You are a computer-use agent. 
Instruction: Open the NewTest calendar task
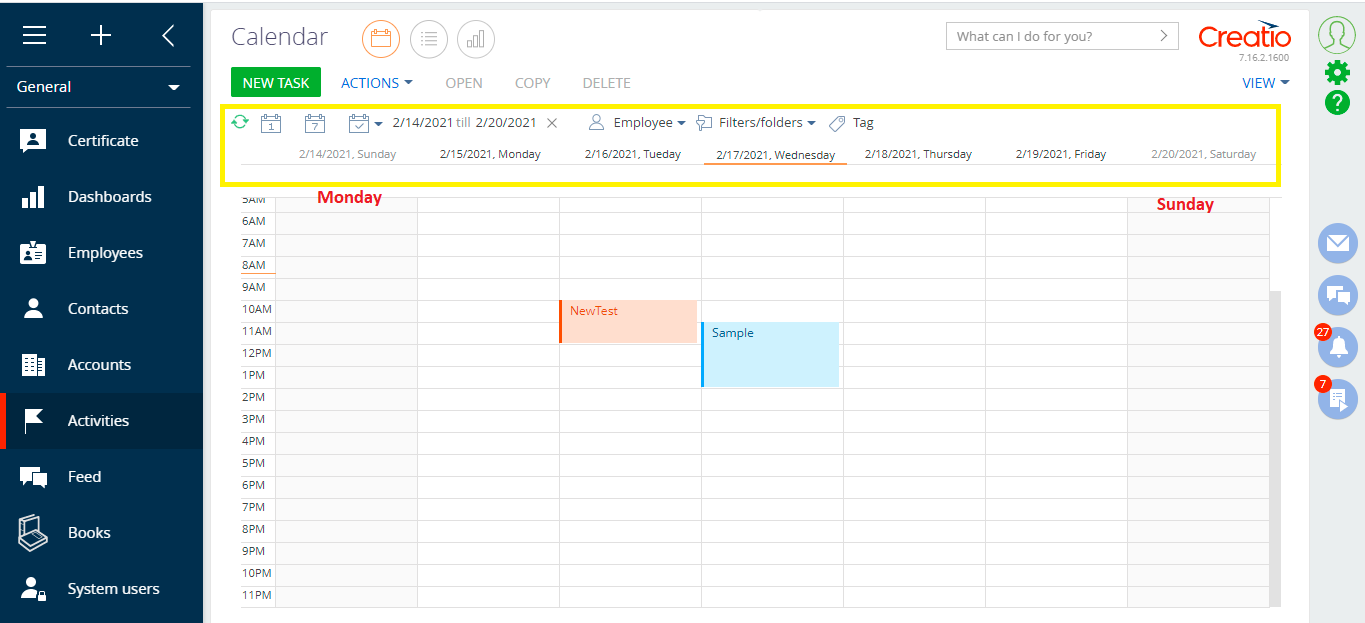(628, 321)
